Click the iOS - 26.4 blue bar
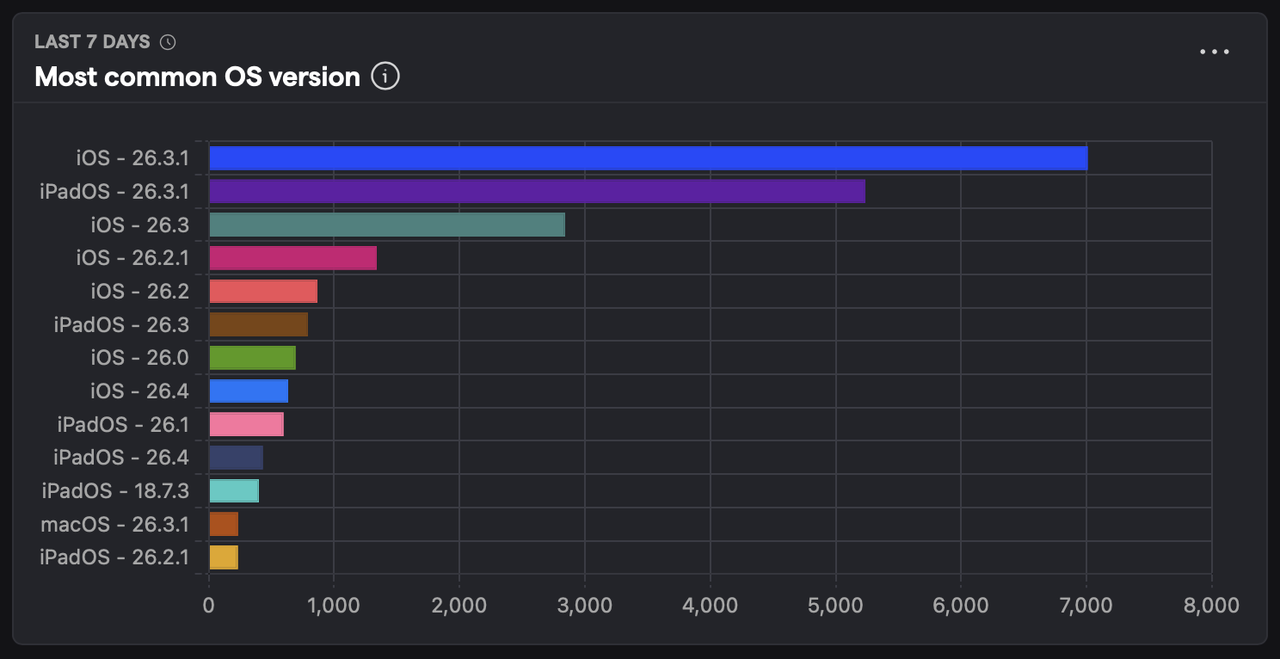Viewport: 1280px width, 659px height. click(248, 390)
